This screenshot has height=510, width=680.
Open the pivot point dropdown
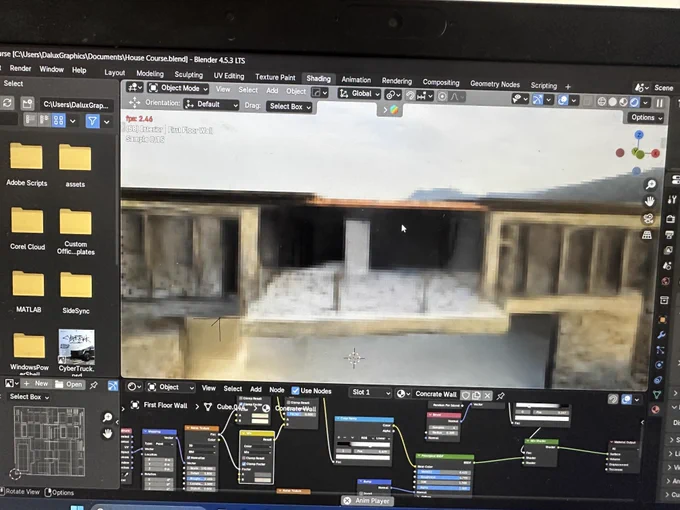pos(392,95)
